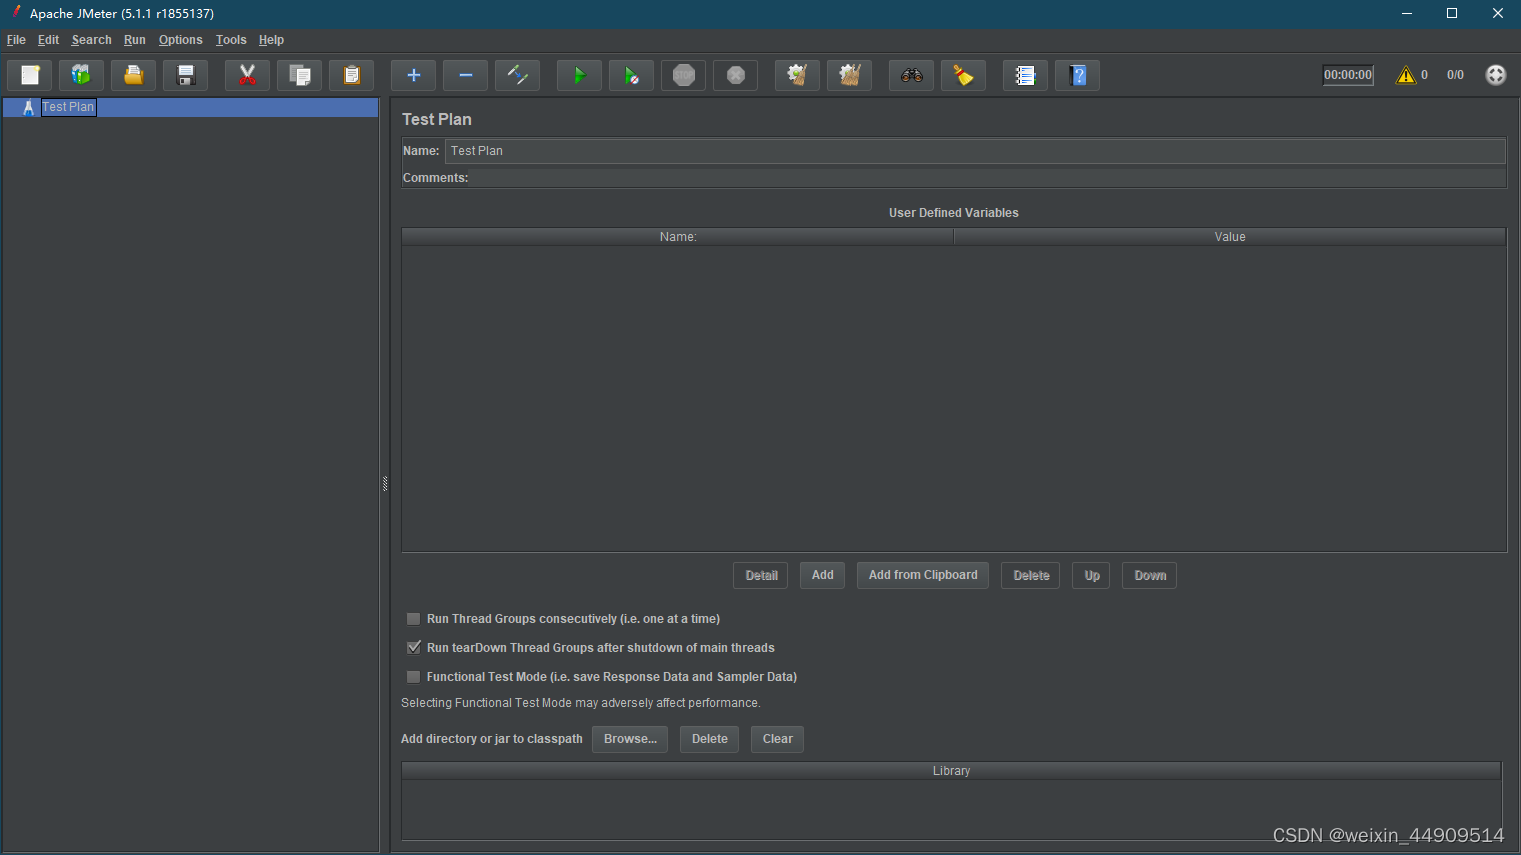Open the Tools menu
The width and height of the screenshot is (1521, 855).
tap(231, 40)
